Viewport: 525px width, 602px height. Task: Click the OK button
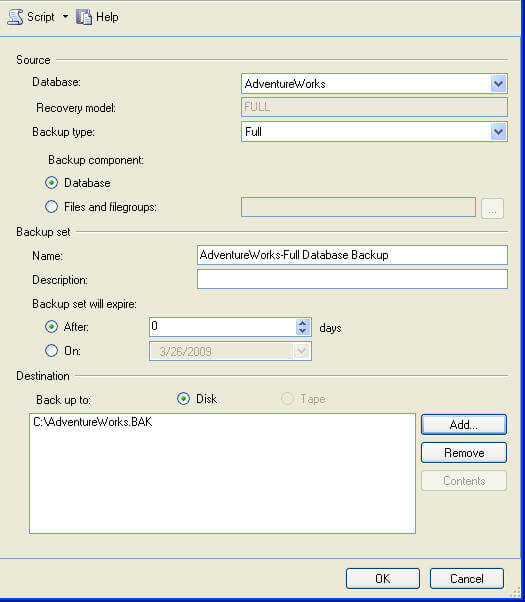(383, 579)
